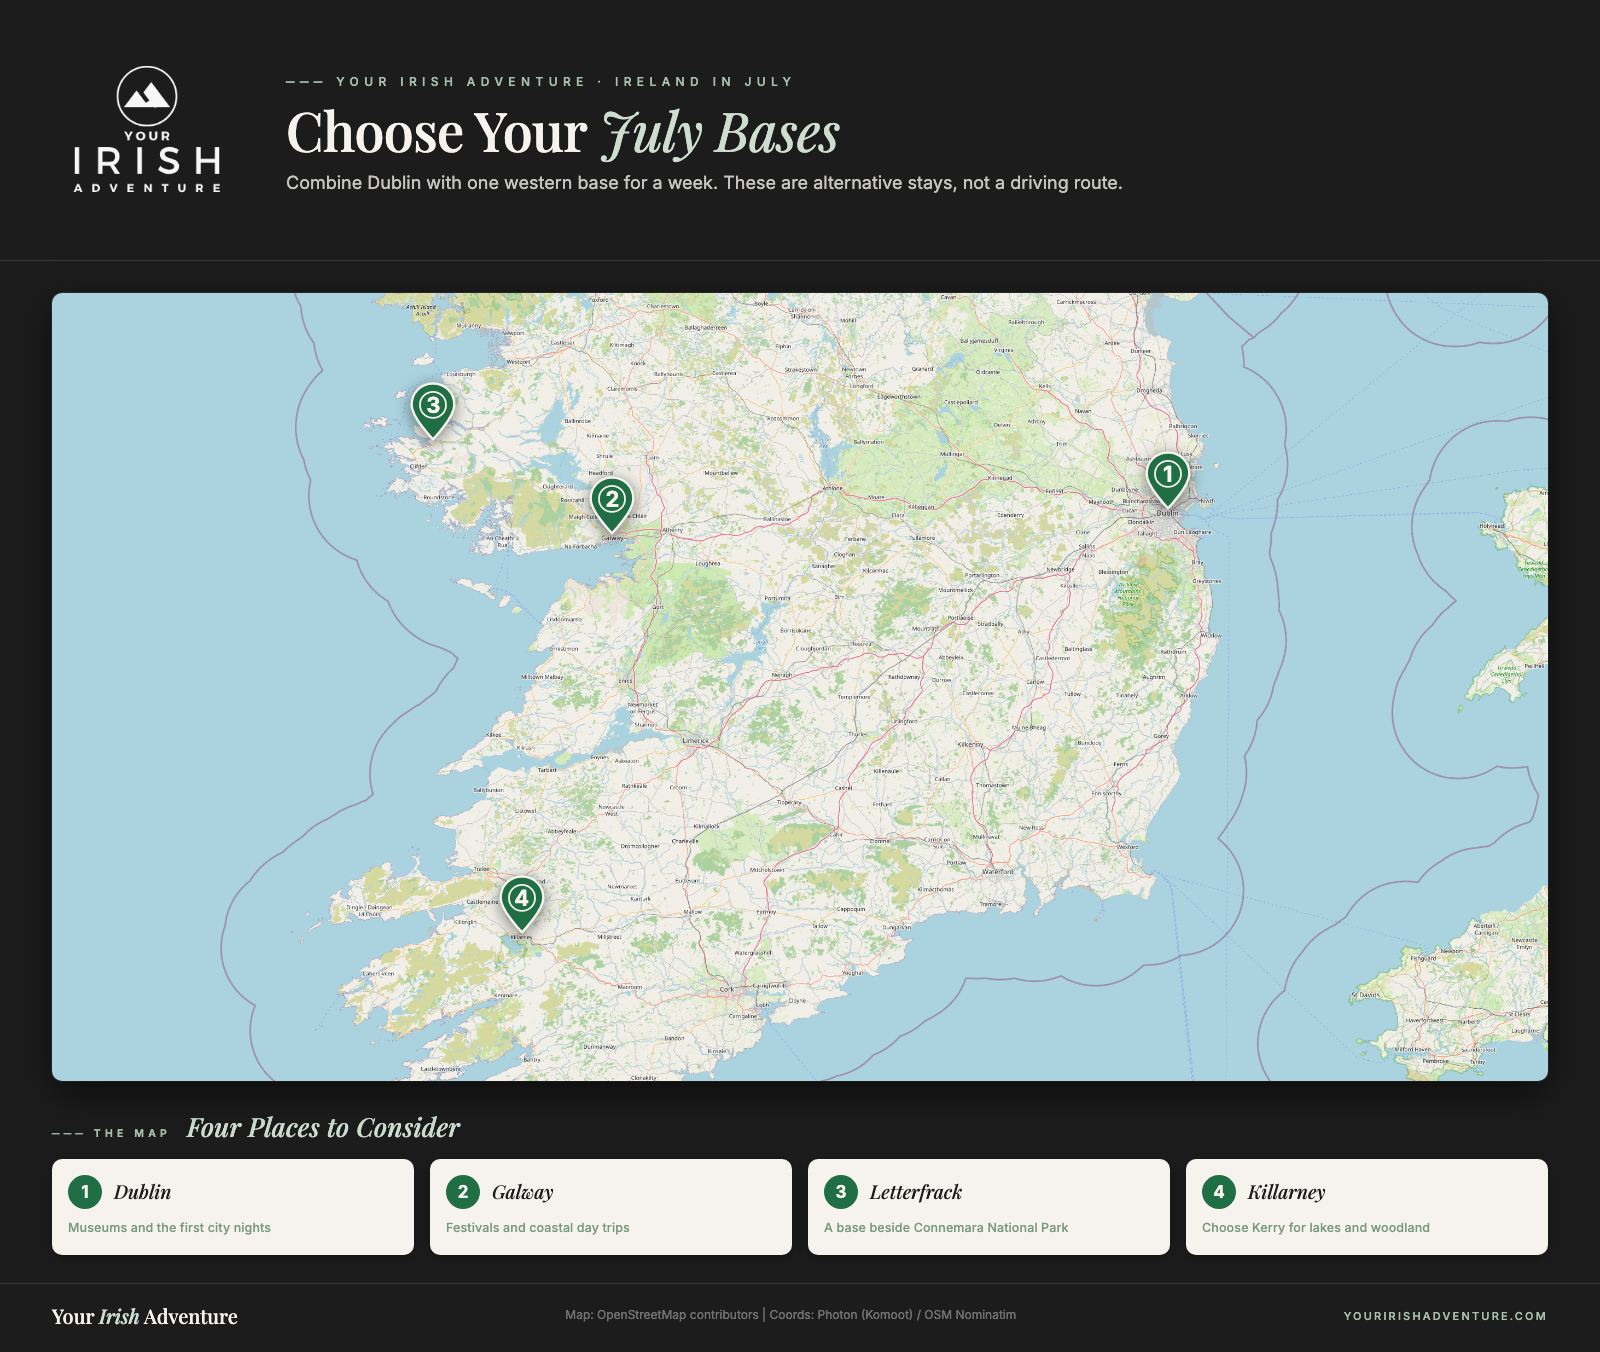The width and height of the screenshot is (1600, 1352).
Task: Open the Dublin card title
Action: (x=142, y=1192)
